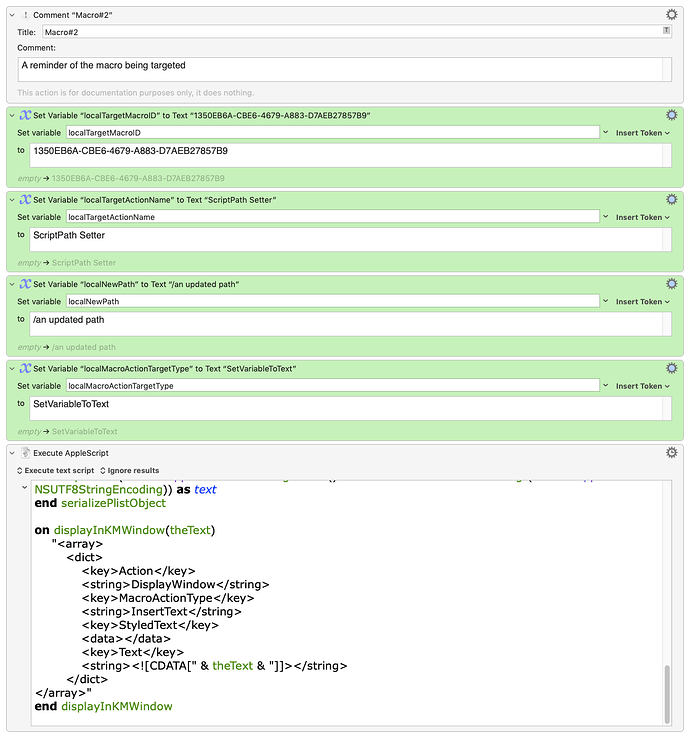Click the Execute AppleScript script icon
Screen dimensions: 690x738
(x=25, y=453)
